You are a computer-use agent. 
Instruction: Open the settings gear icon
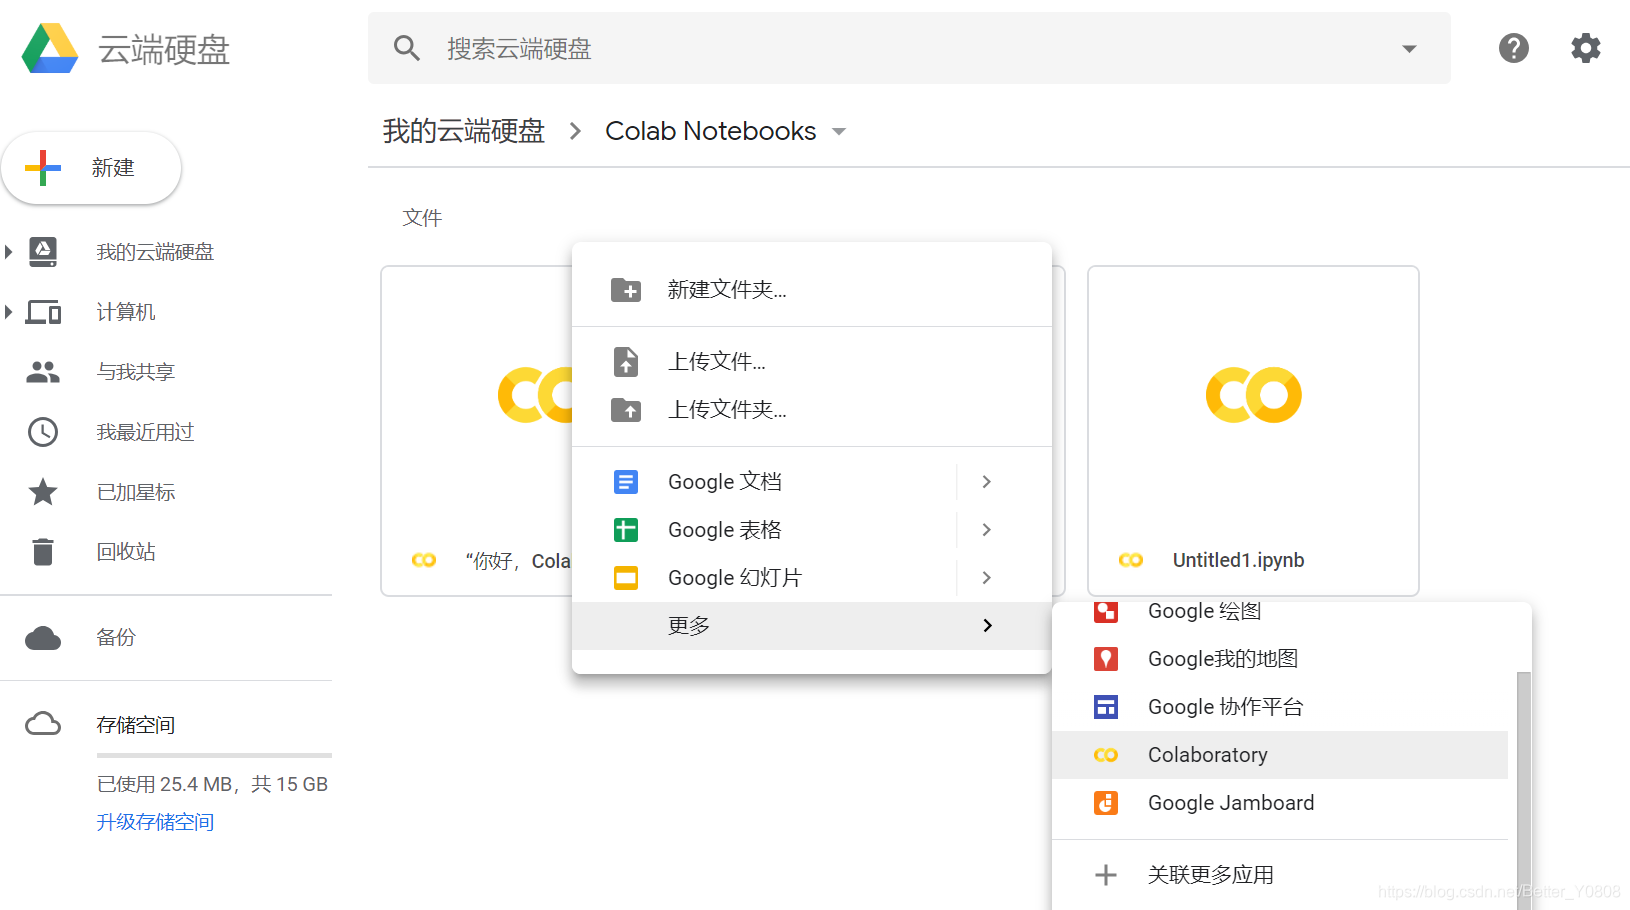point(1585,48)
